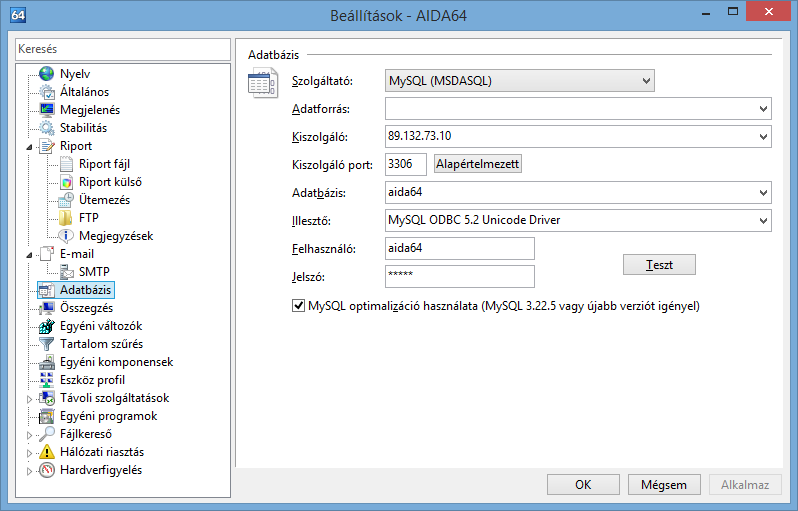Click the Alkalmaz button
This screenshot has height=511, width=798.
point(745,485)
